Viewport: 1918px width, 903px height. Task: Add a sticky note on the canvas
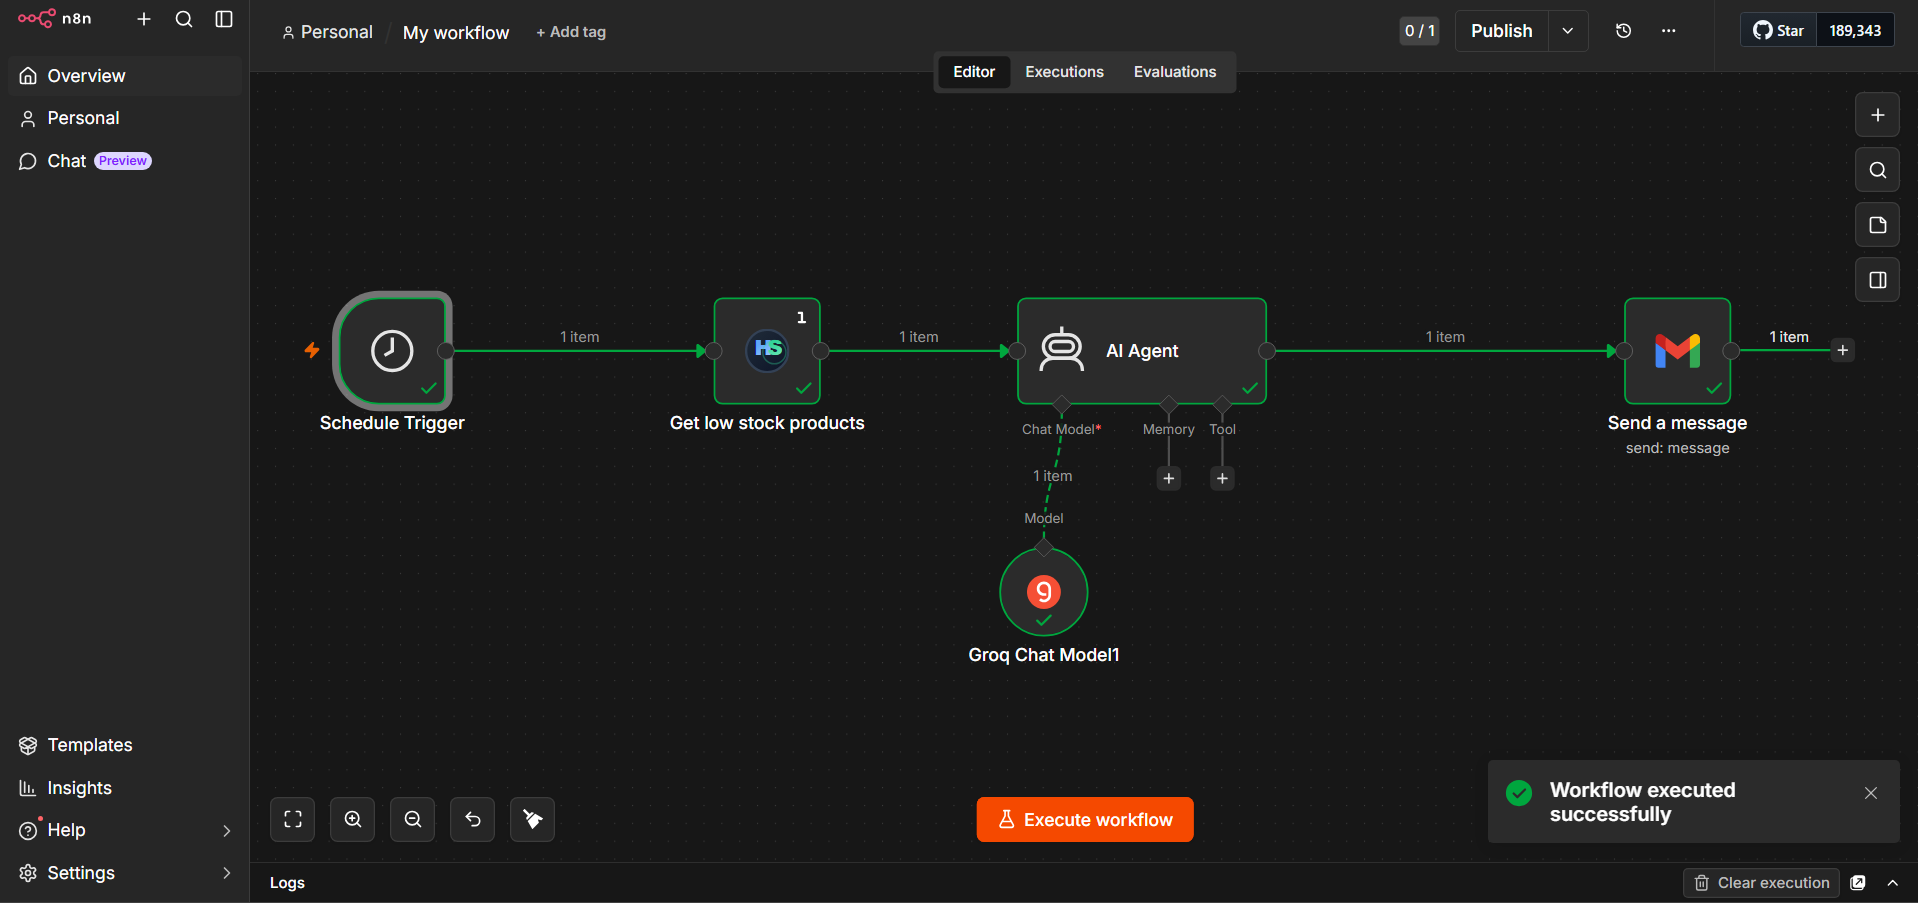[1877, 225]
